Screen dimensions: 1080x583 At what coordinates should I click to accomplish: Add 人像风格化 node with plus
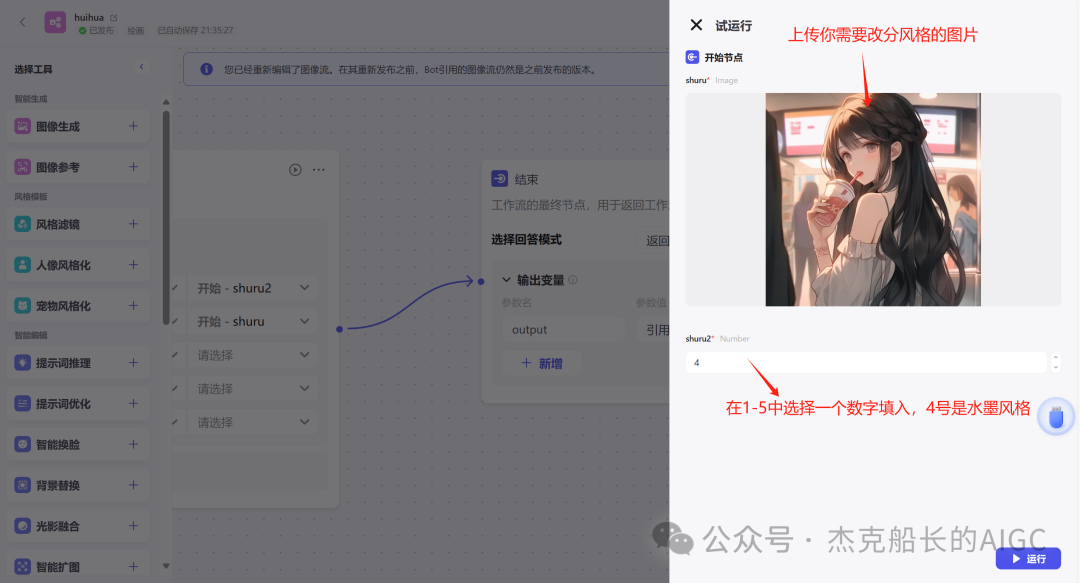[134, 265]
